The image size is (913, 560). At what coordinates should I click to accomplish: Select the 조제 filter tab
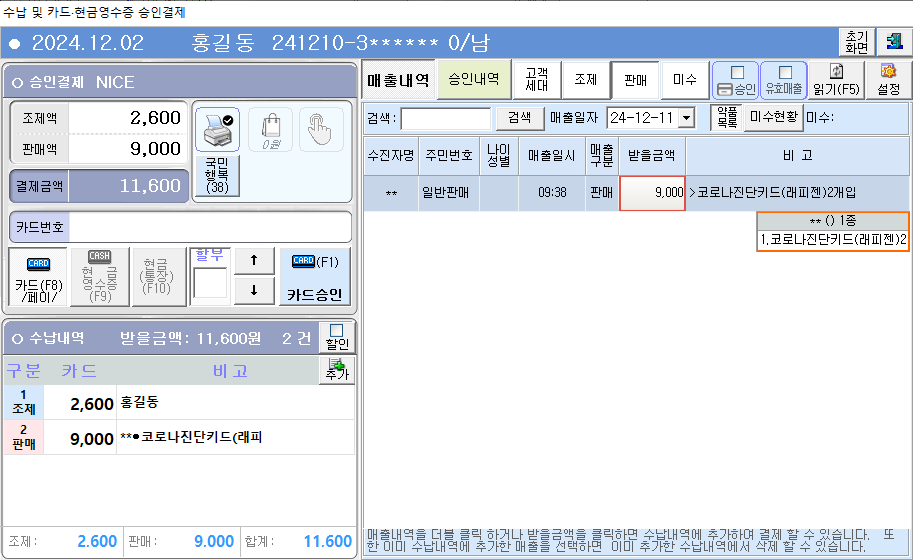(586, 80)
